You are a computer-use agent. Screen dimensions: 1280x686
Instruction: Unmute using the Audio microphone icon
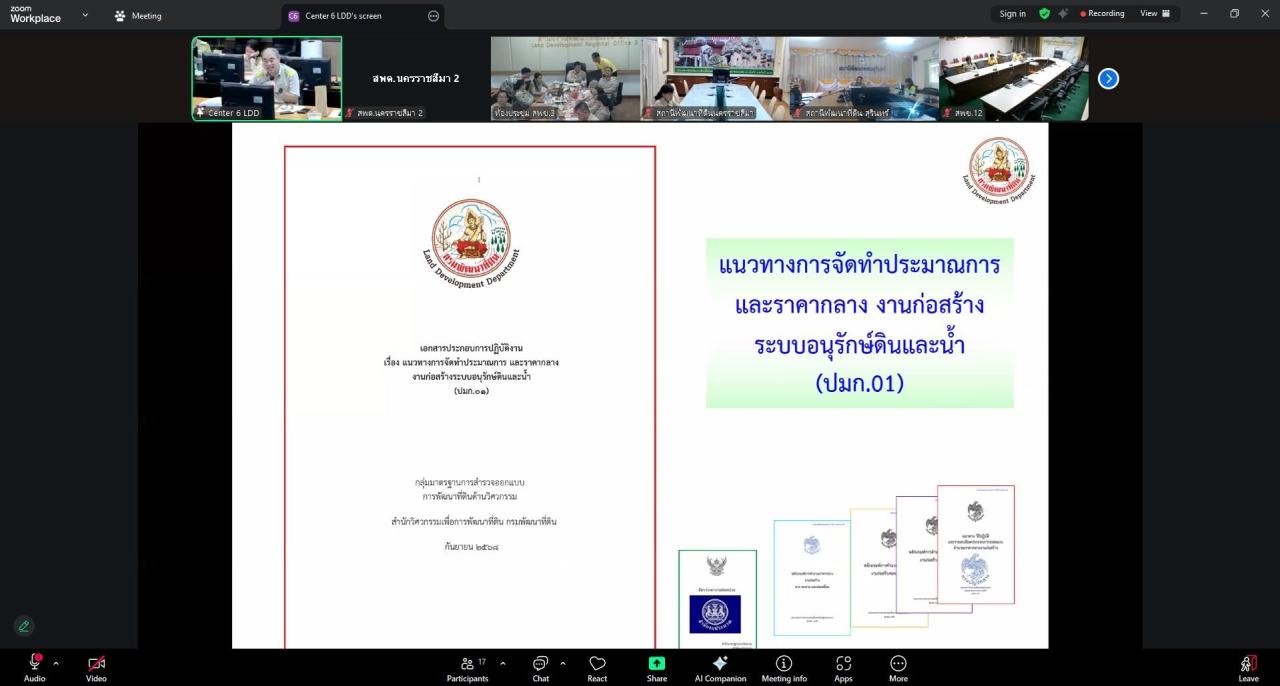coord(34,663)
